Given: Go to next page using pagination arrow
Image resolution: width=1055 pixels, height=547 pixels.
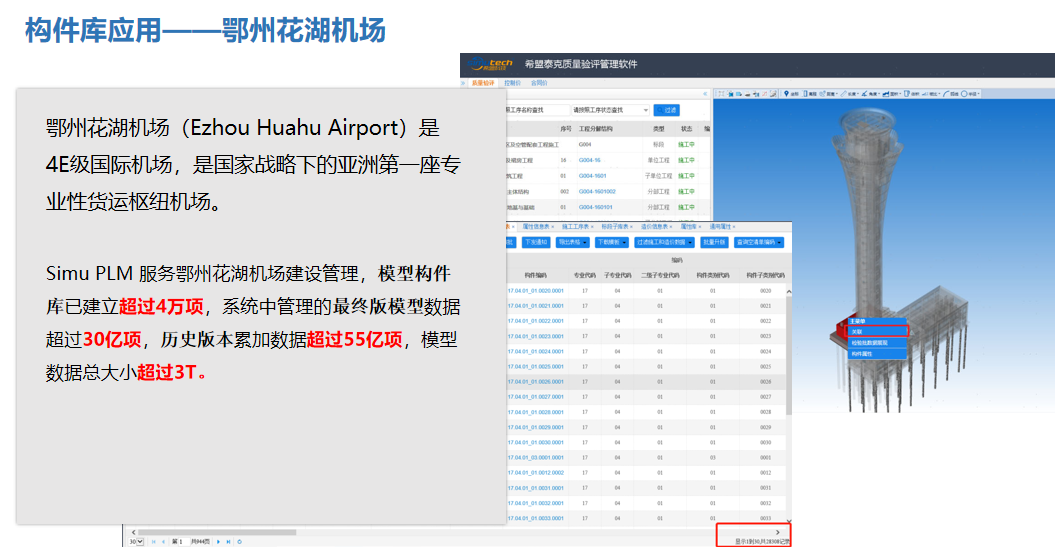Looking at the screenshot, I should pyautogui.click(x=218, y=541).
